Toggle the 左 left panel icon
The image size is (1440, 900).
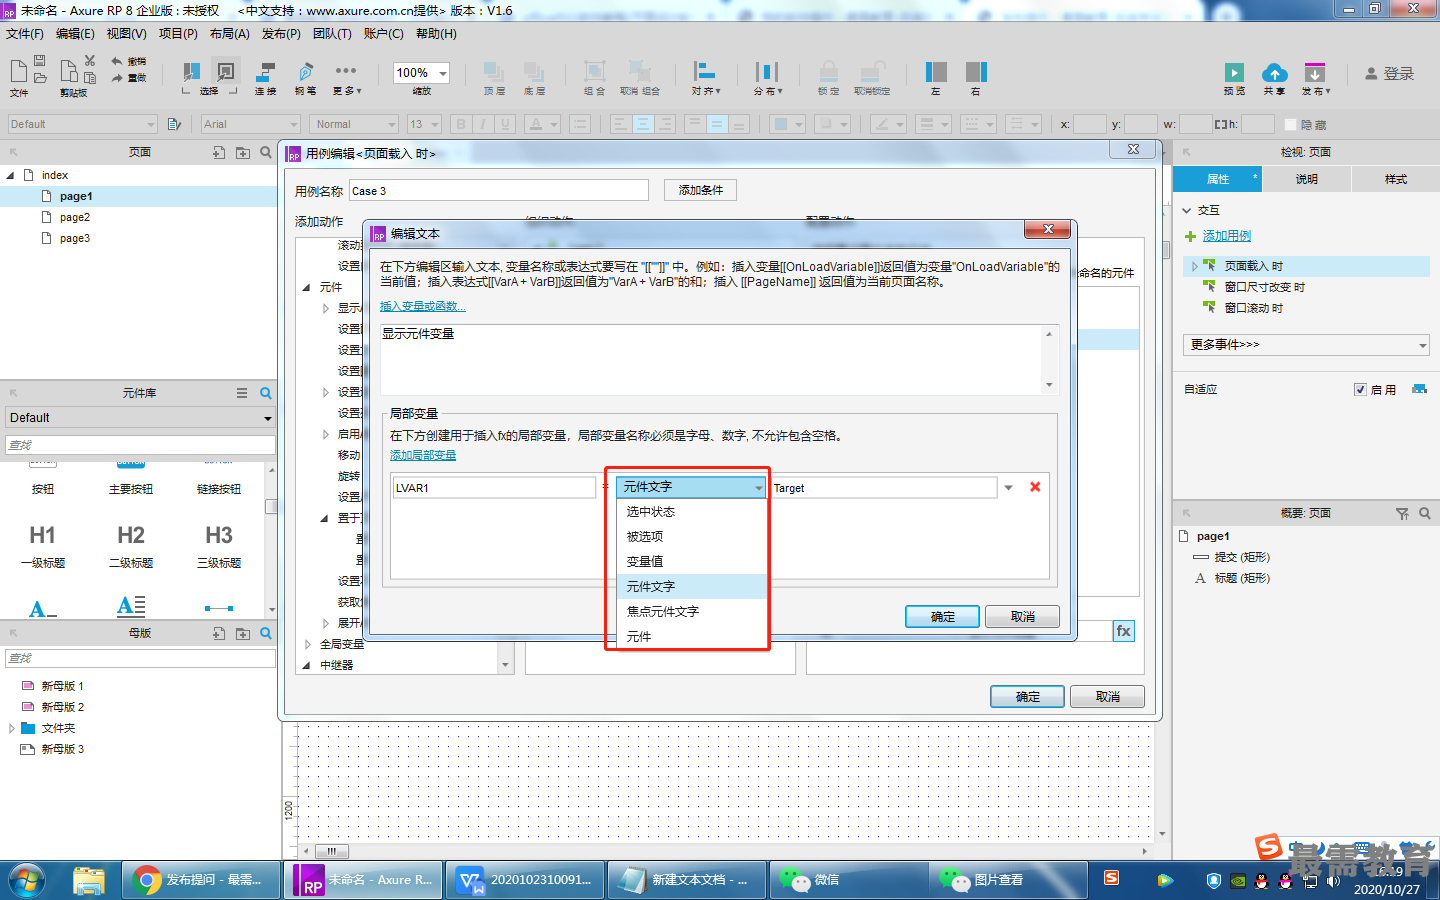pos(936,71)
